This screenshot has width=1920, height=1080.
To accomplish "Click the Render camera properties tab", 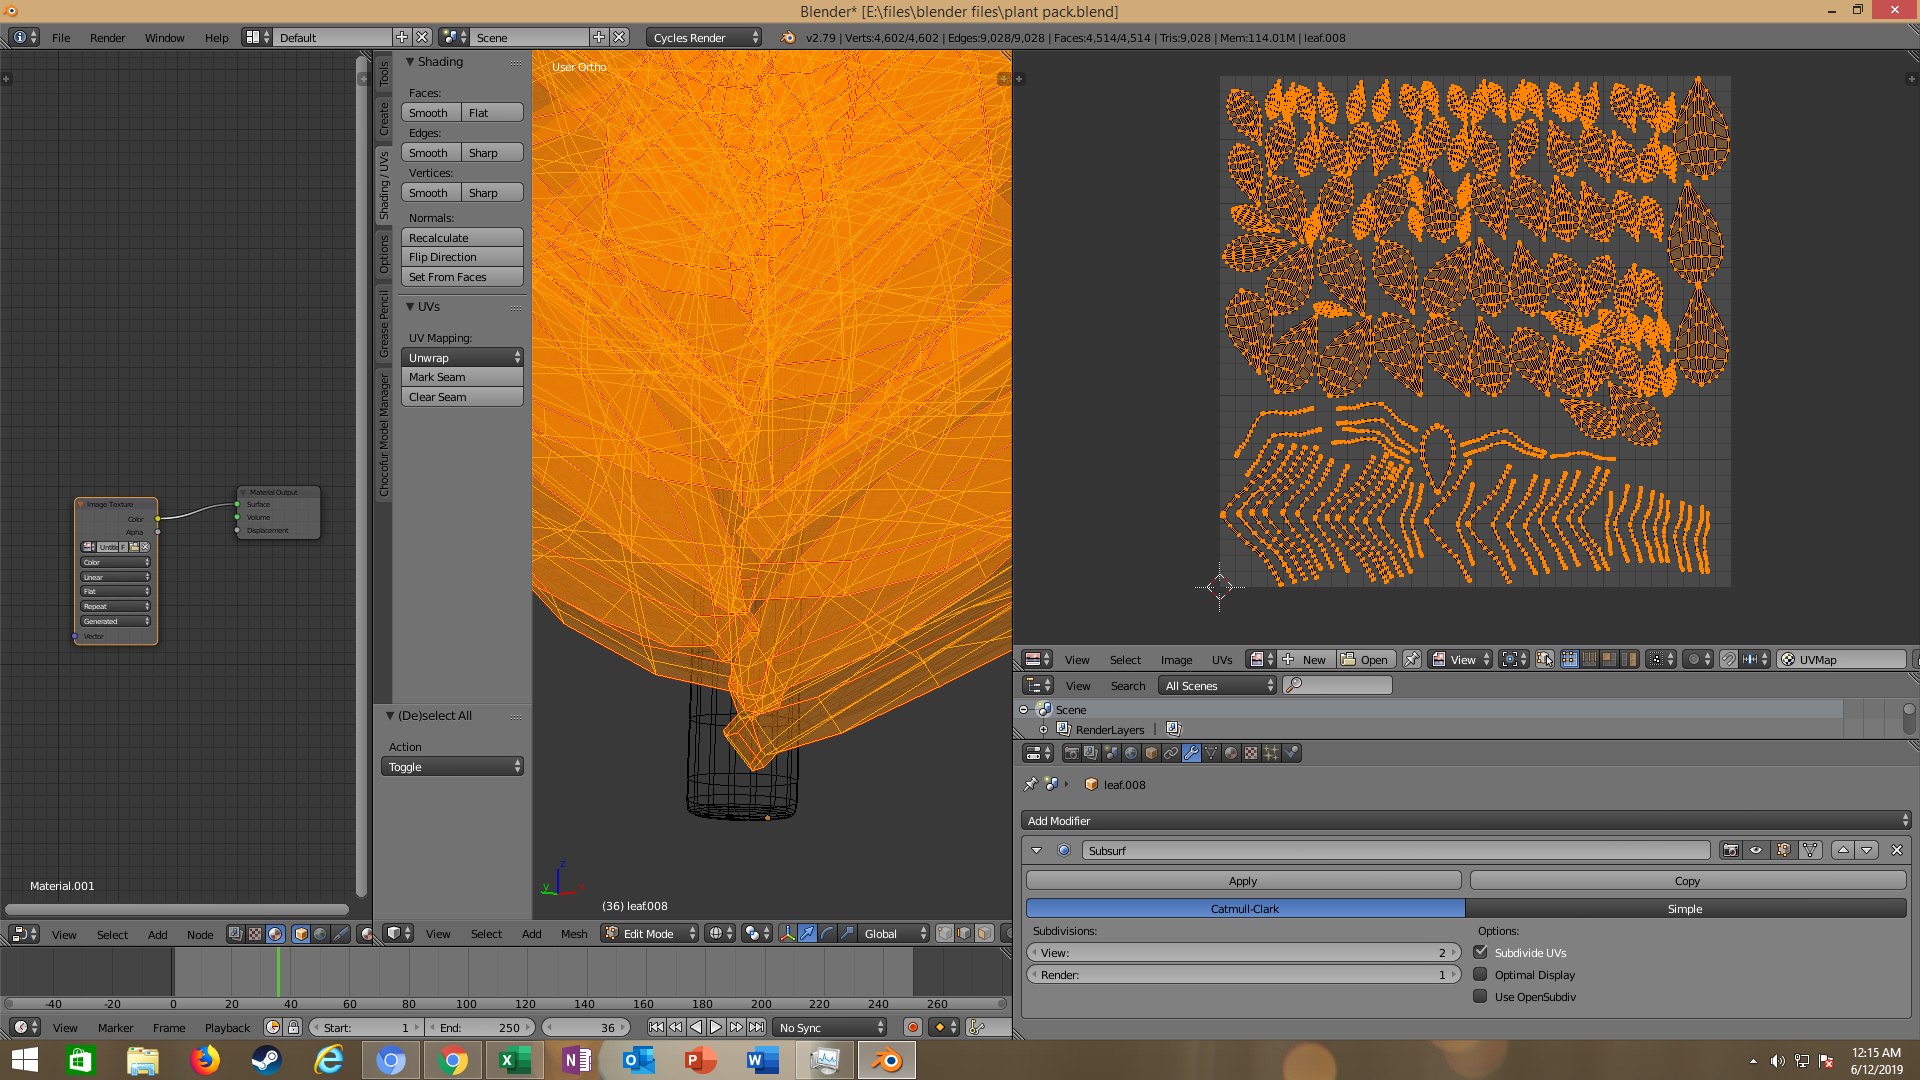I will [1072, 753].
